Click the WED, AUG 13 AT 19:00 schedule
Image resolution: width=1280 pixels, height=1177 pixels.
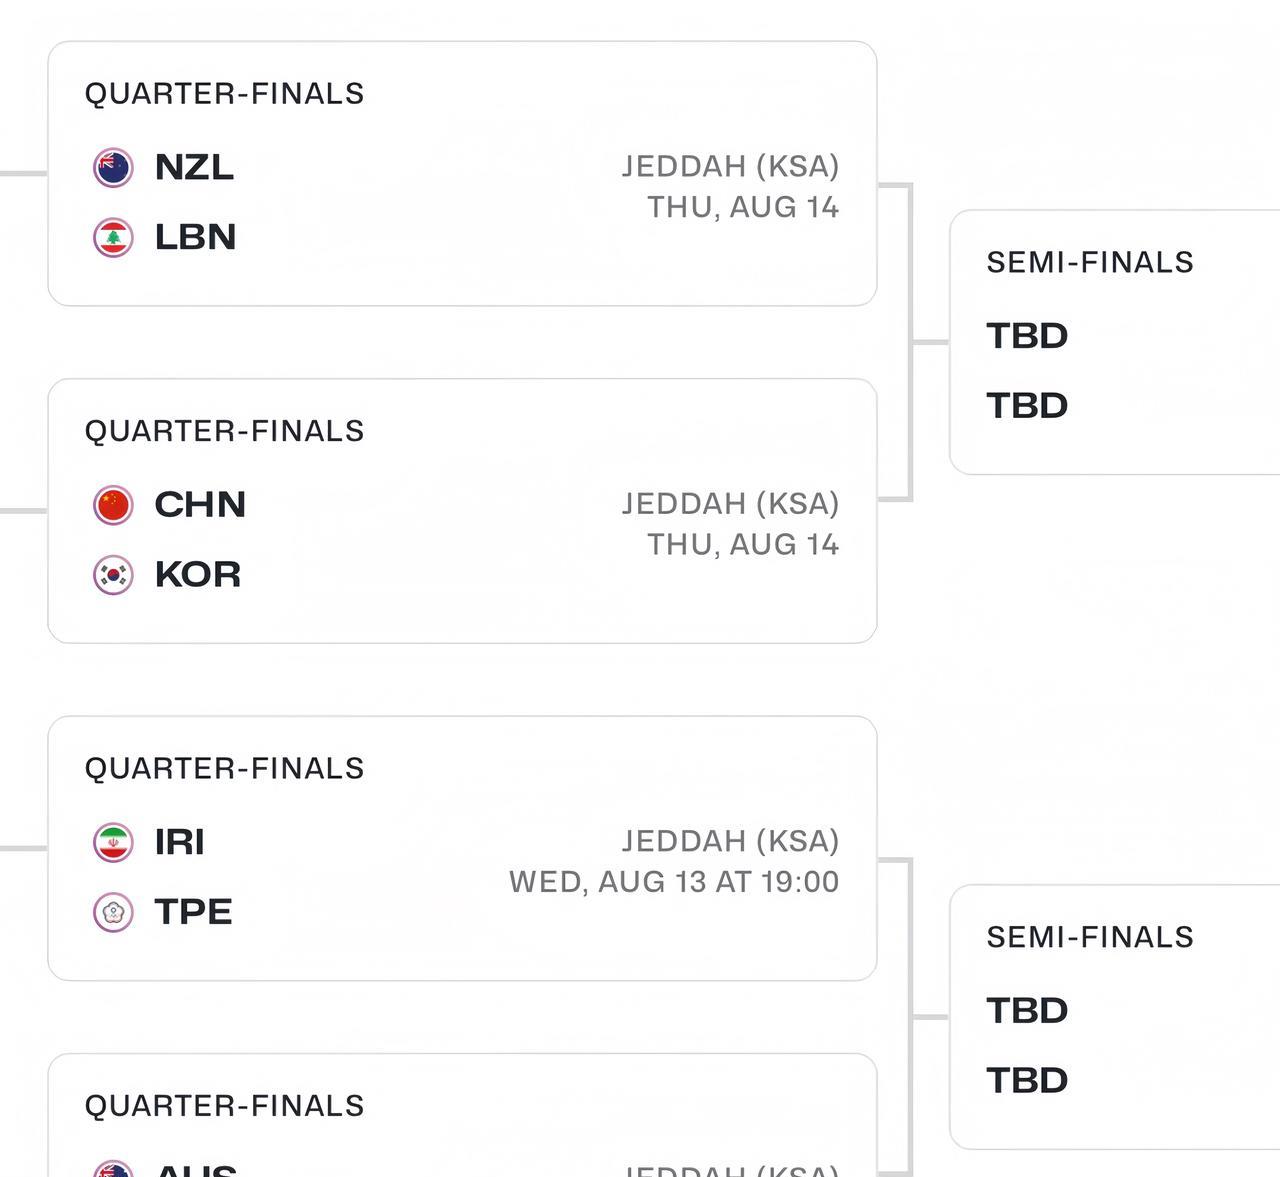click(674, 882)
